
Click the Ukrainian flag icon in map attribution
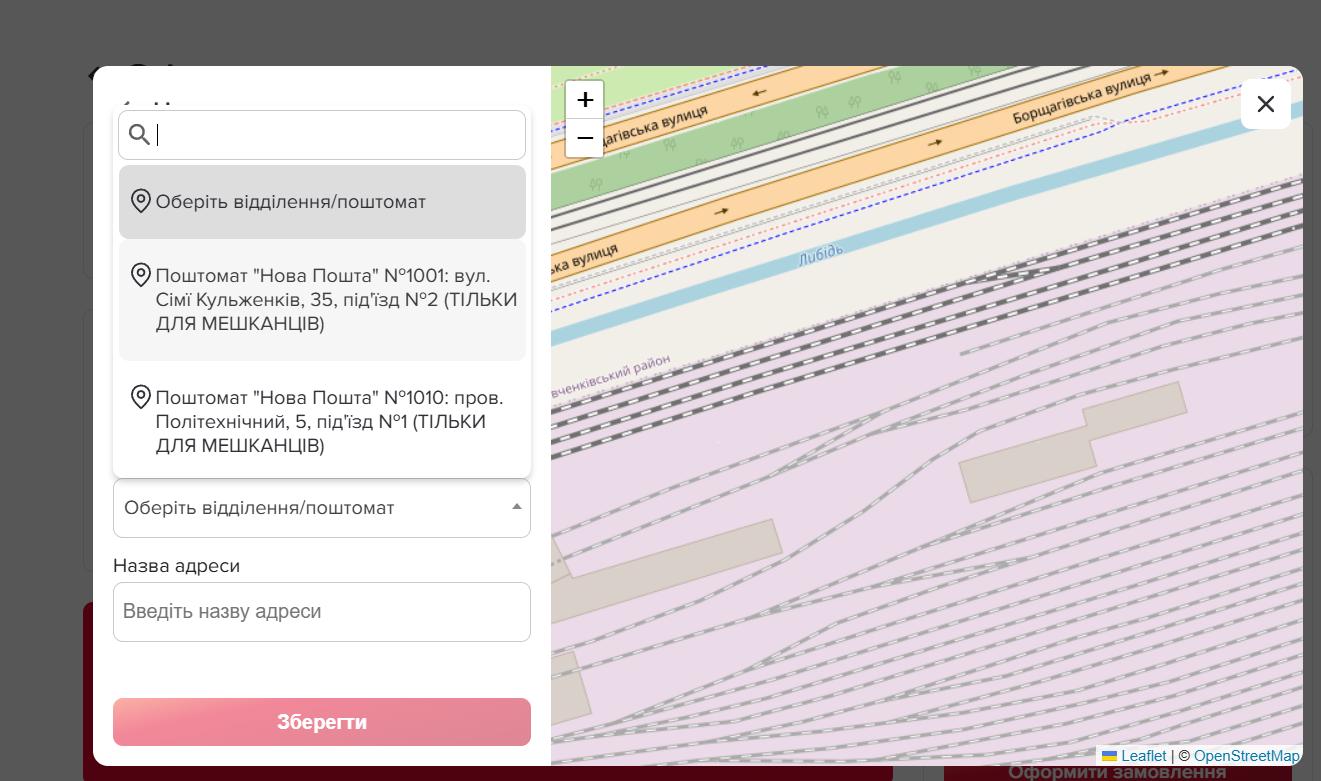pos(1109,756)
